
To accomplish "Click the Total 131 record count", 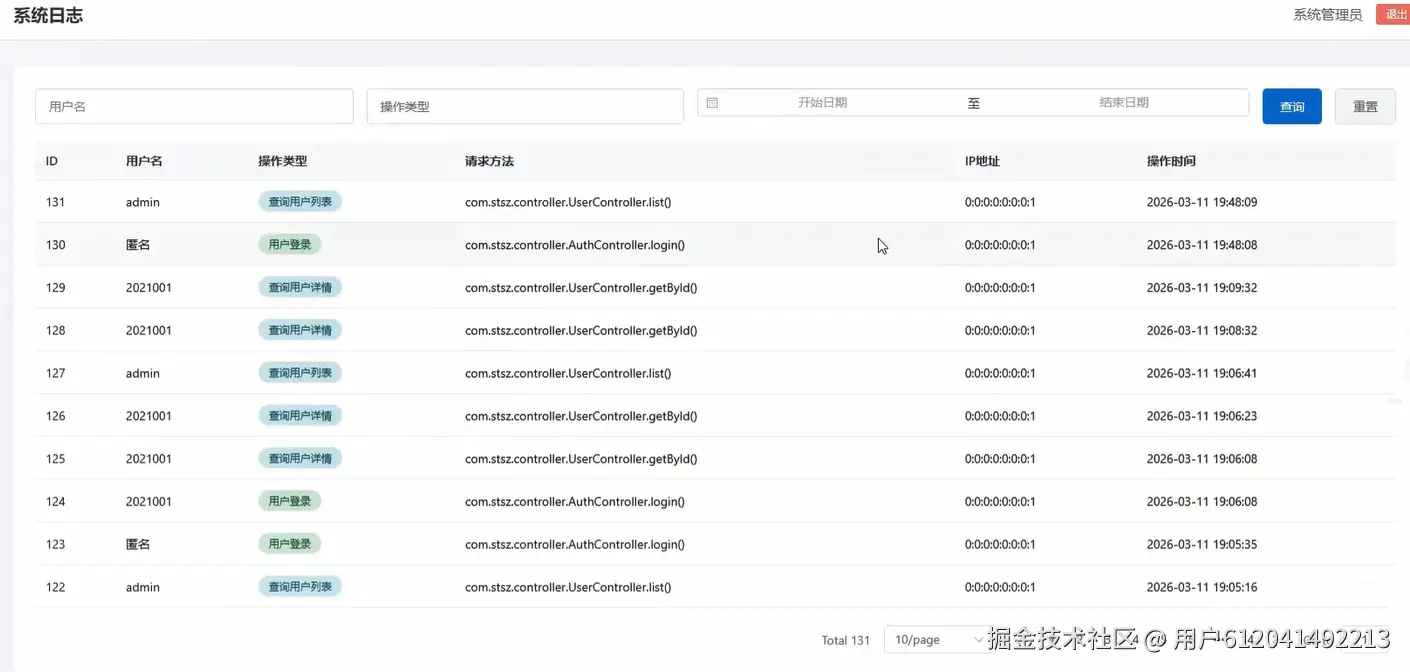I will [x=846, y=640].
